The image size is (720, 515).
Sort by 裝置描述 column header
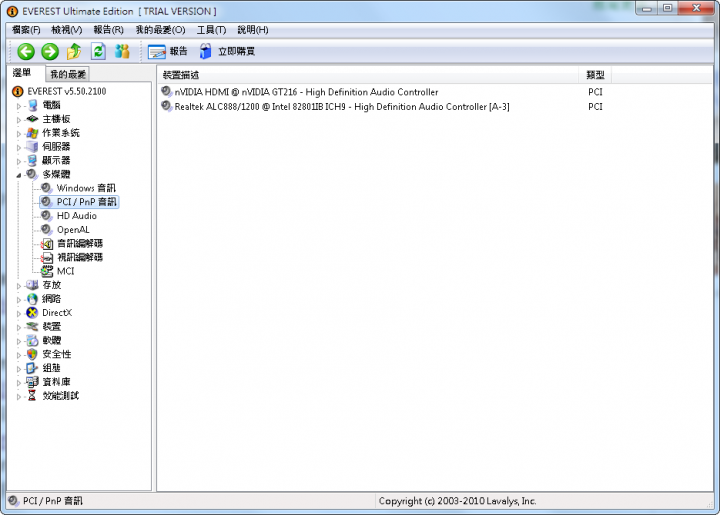(368, 75)
